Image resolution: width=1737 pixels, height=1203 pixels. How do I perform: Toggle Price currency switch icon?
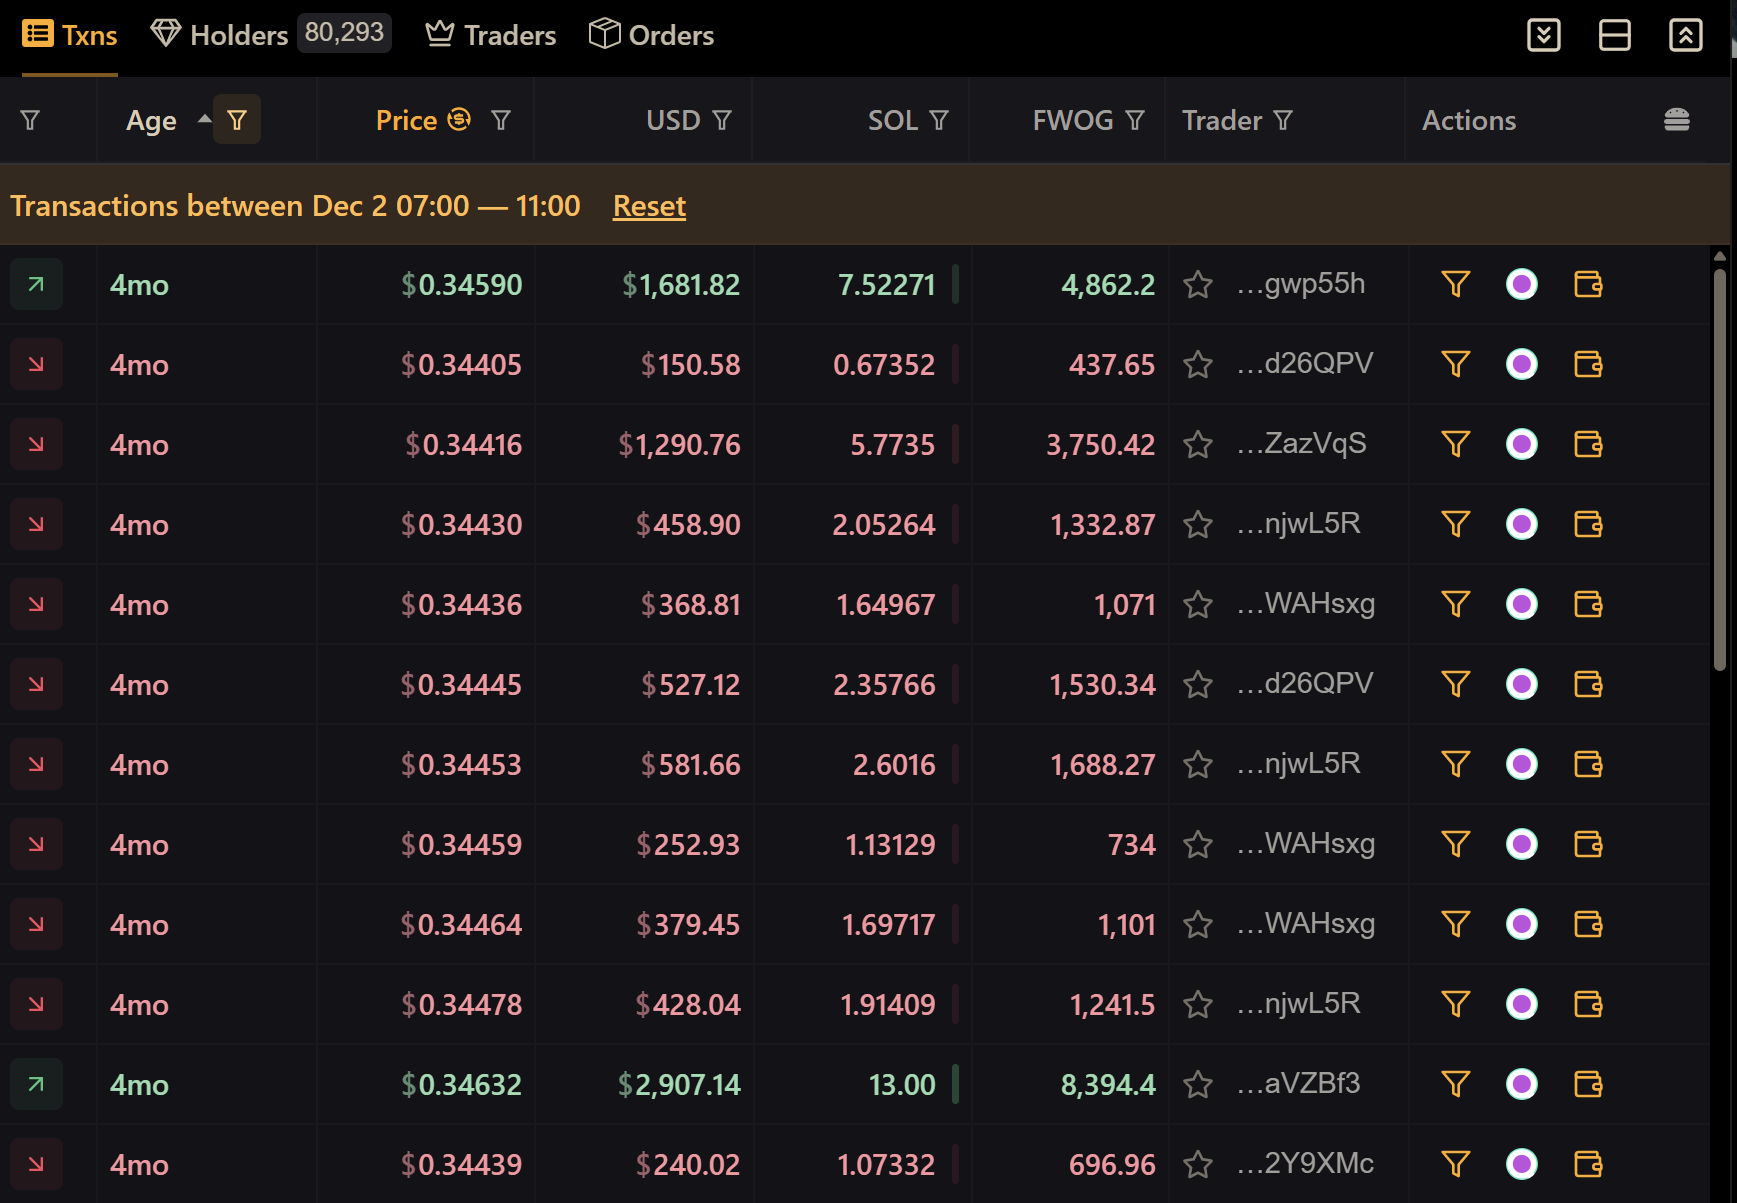pyautogui.click(x=459, y=120)
